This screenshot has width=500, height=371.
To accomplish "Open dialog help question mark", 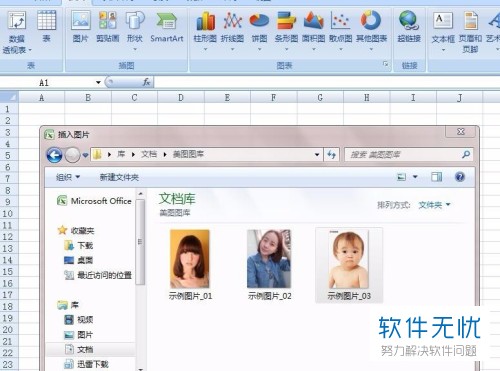I will [x=460, y=177].
